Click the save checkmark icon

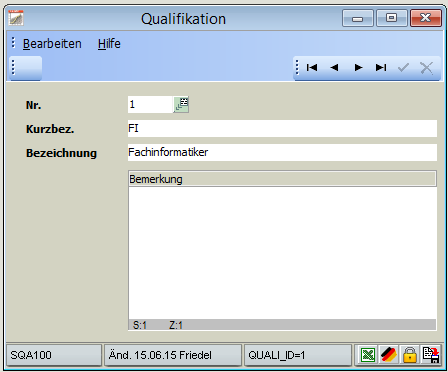click(x=403, y=68)
